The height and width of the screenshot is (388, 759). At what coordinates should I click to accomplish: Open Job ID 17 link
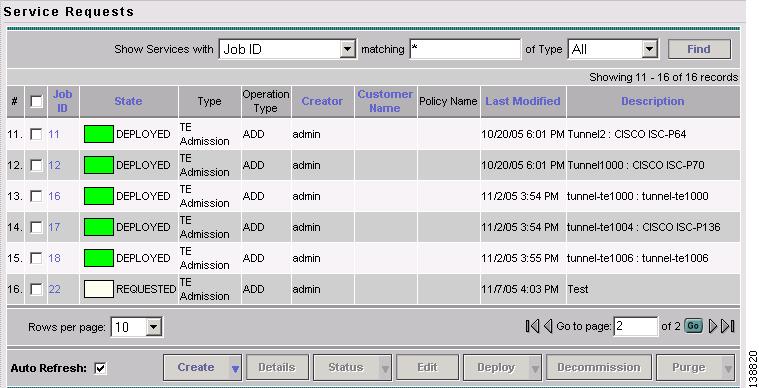tap(54, 227)
